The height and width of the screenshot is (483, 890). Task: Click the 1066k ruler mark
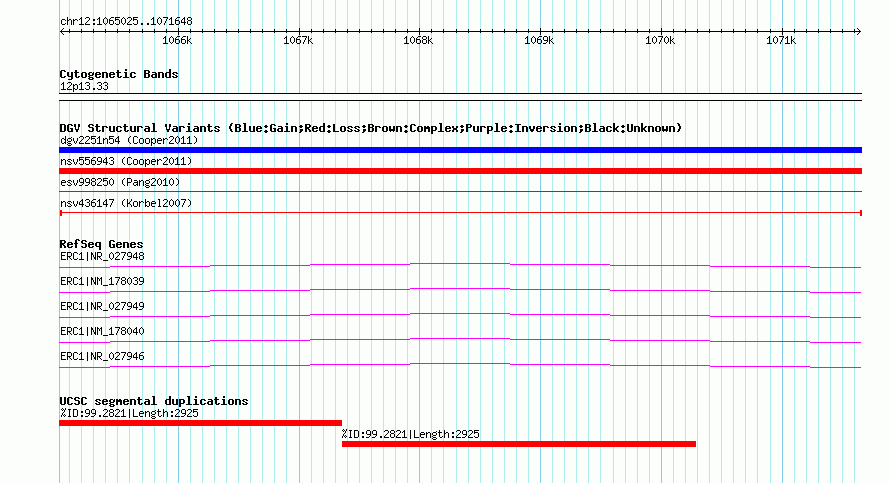click(x=177, y=40)
